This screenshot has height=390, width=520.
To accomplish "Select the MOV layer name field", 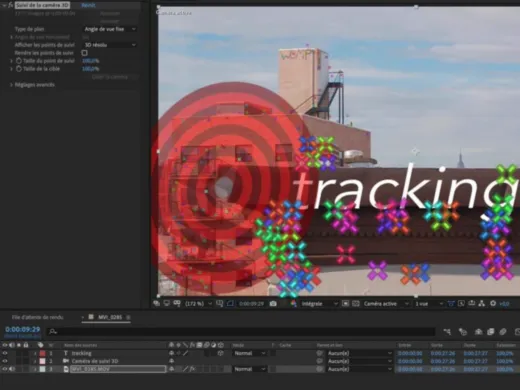I will pyautogui.click(x=118, y=369).
